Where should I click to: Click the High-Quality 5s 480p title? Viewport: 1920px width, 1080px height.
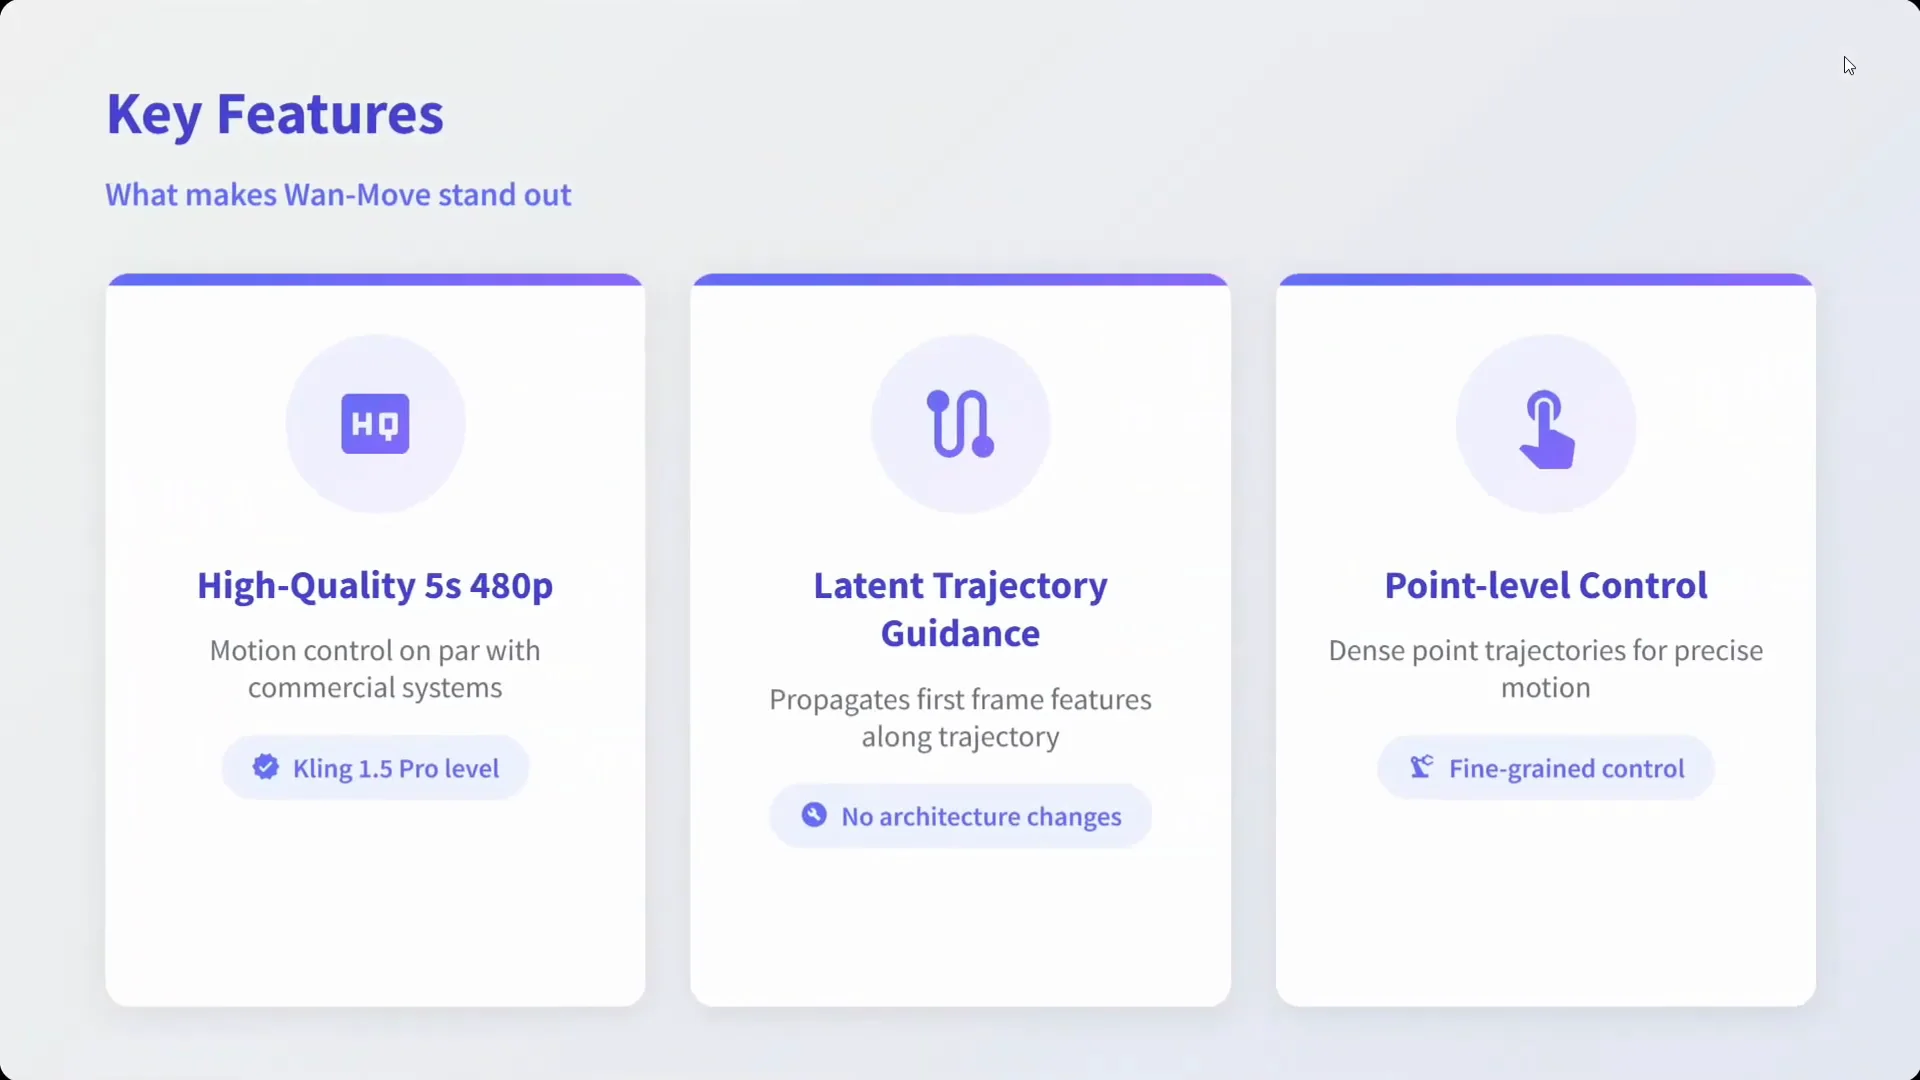pyautogui.click(x=375, y=585)
